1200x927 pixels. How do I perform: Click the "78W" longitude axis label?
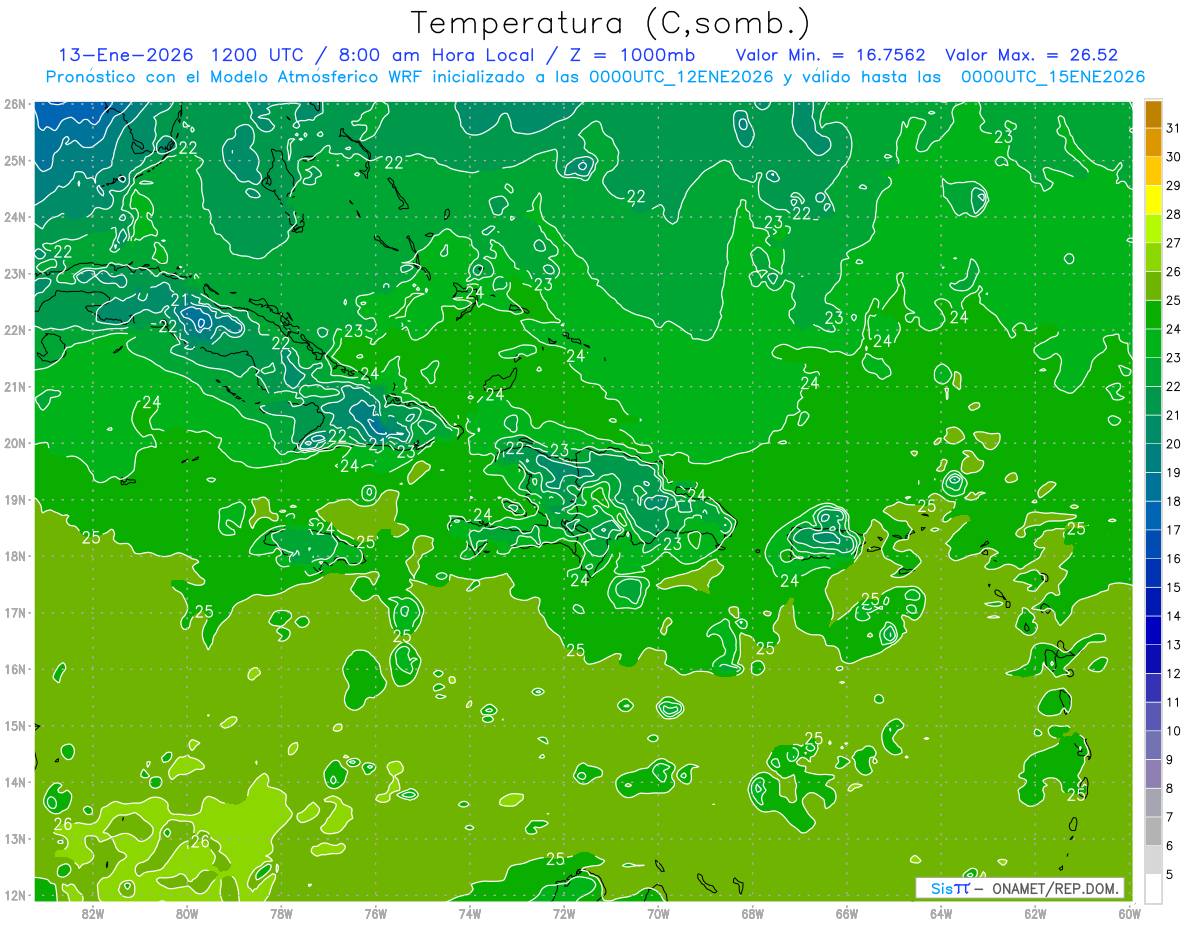tap(281, 912)
